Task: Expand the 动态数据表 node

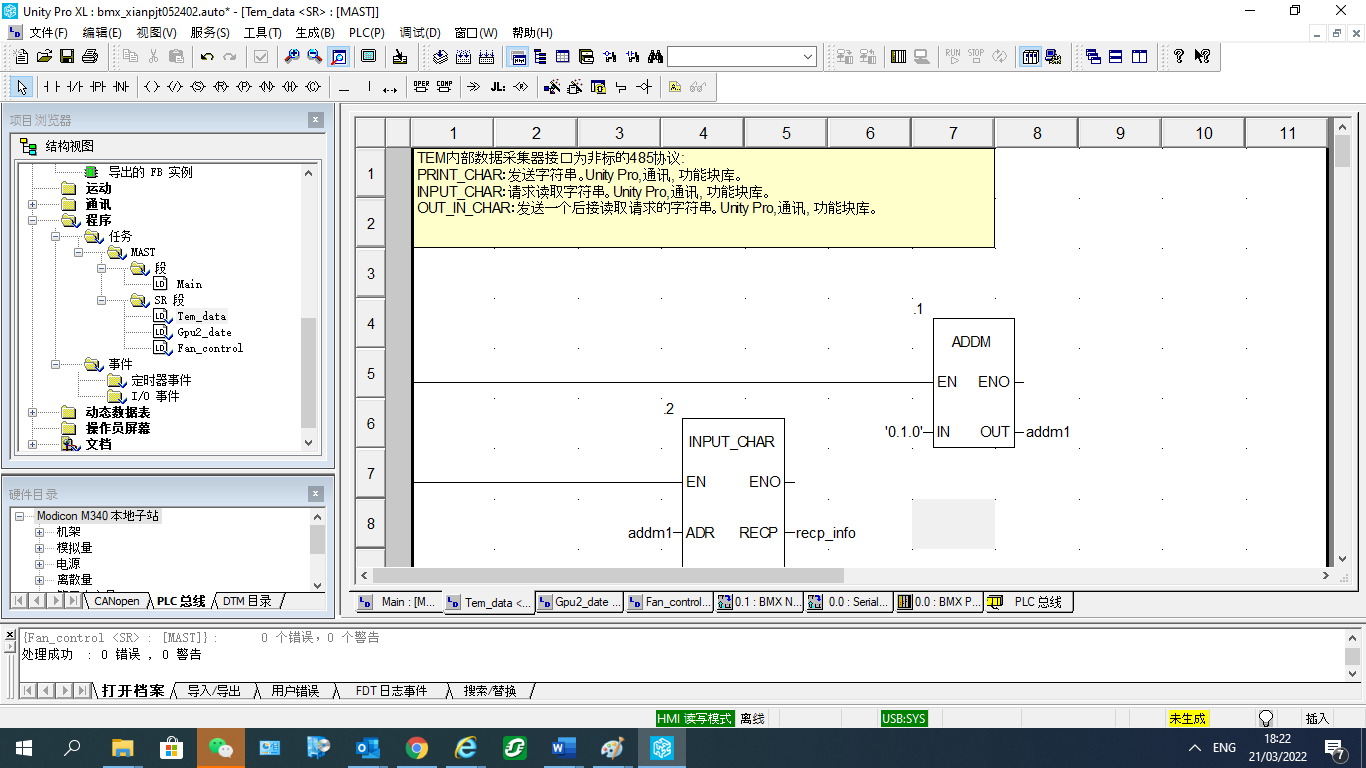Action: point(33,412)
